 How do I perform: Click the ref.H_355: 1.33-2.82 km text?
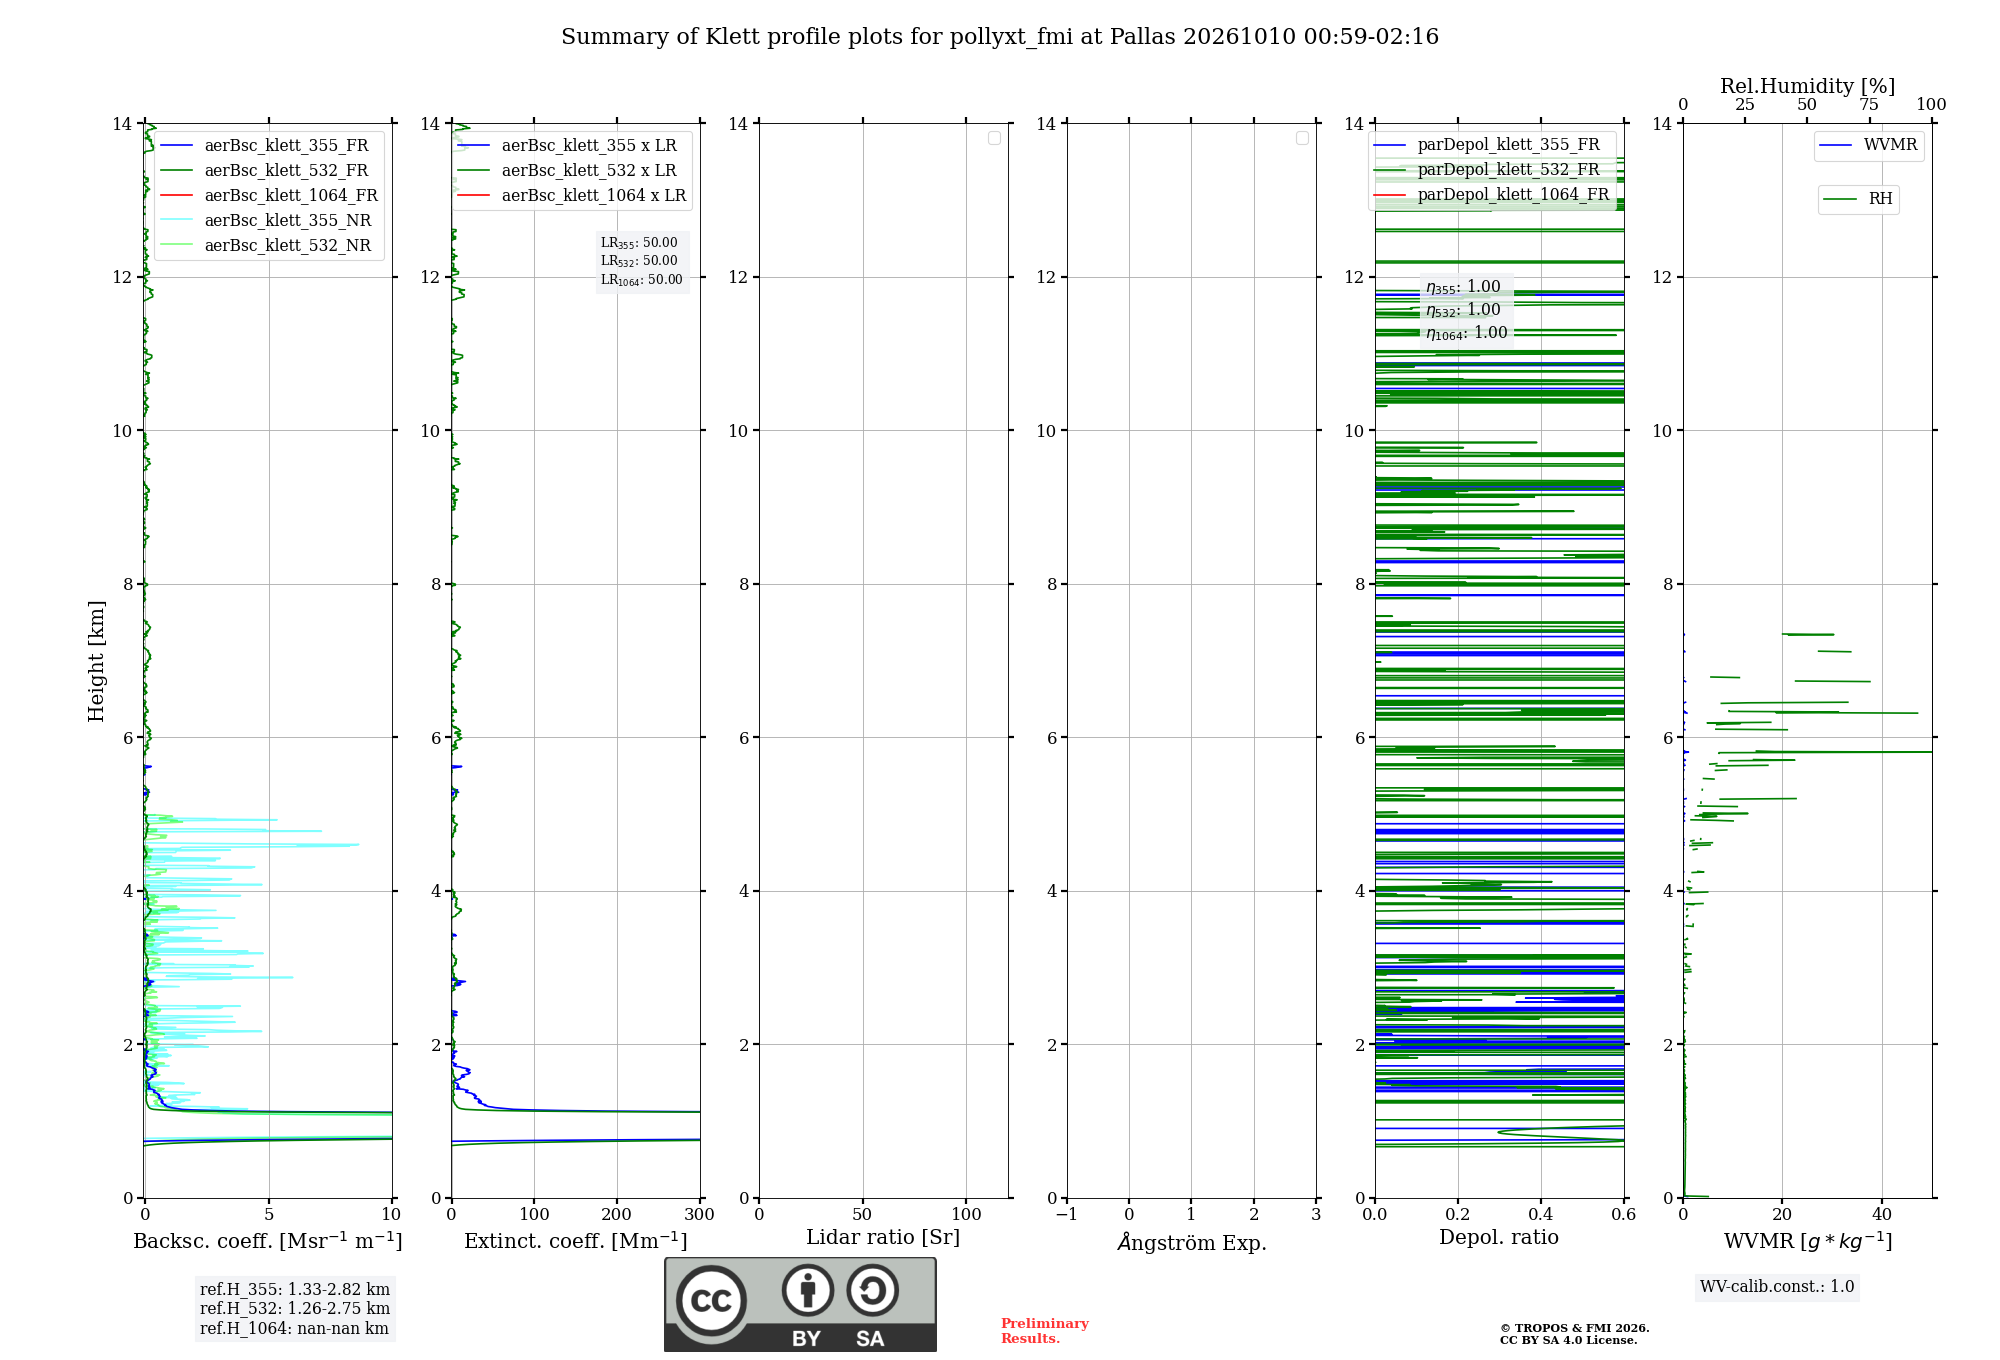point(295,1289)
